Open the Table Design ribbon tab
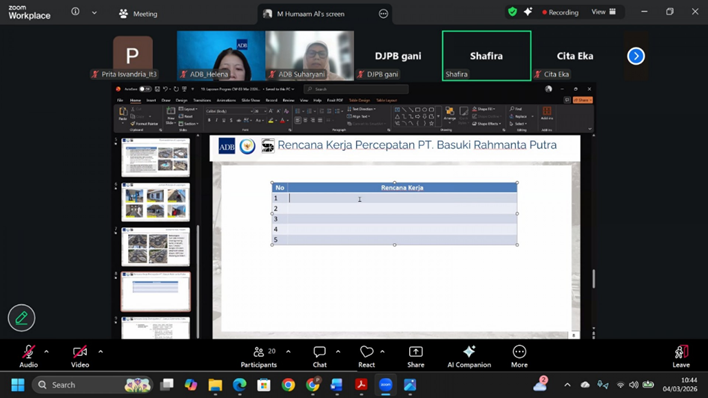This screenshot has height=398, width=708. [x=359, y=100]
